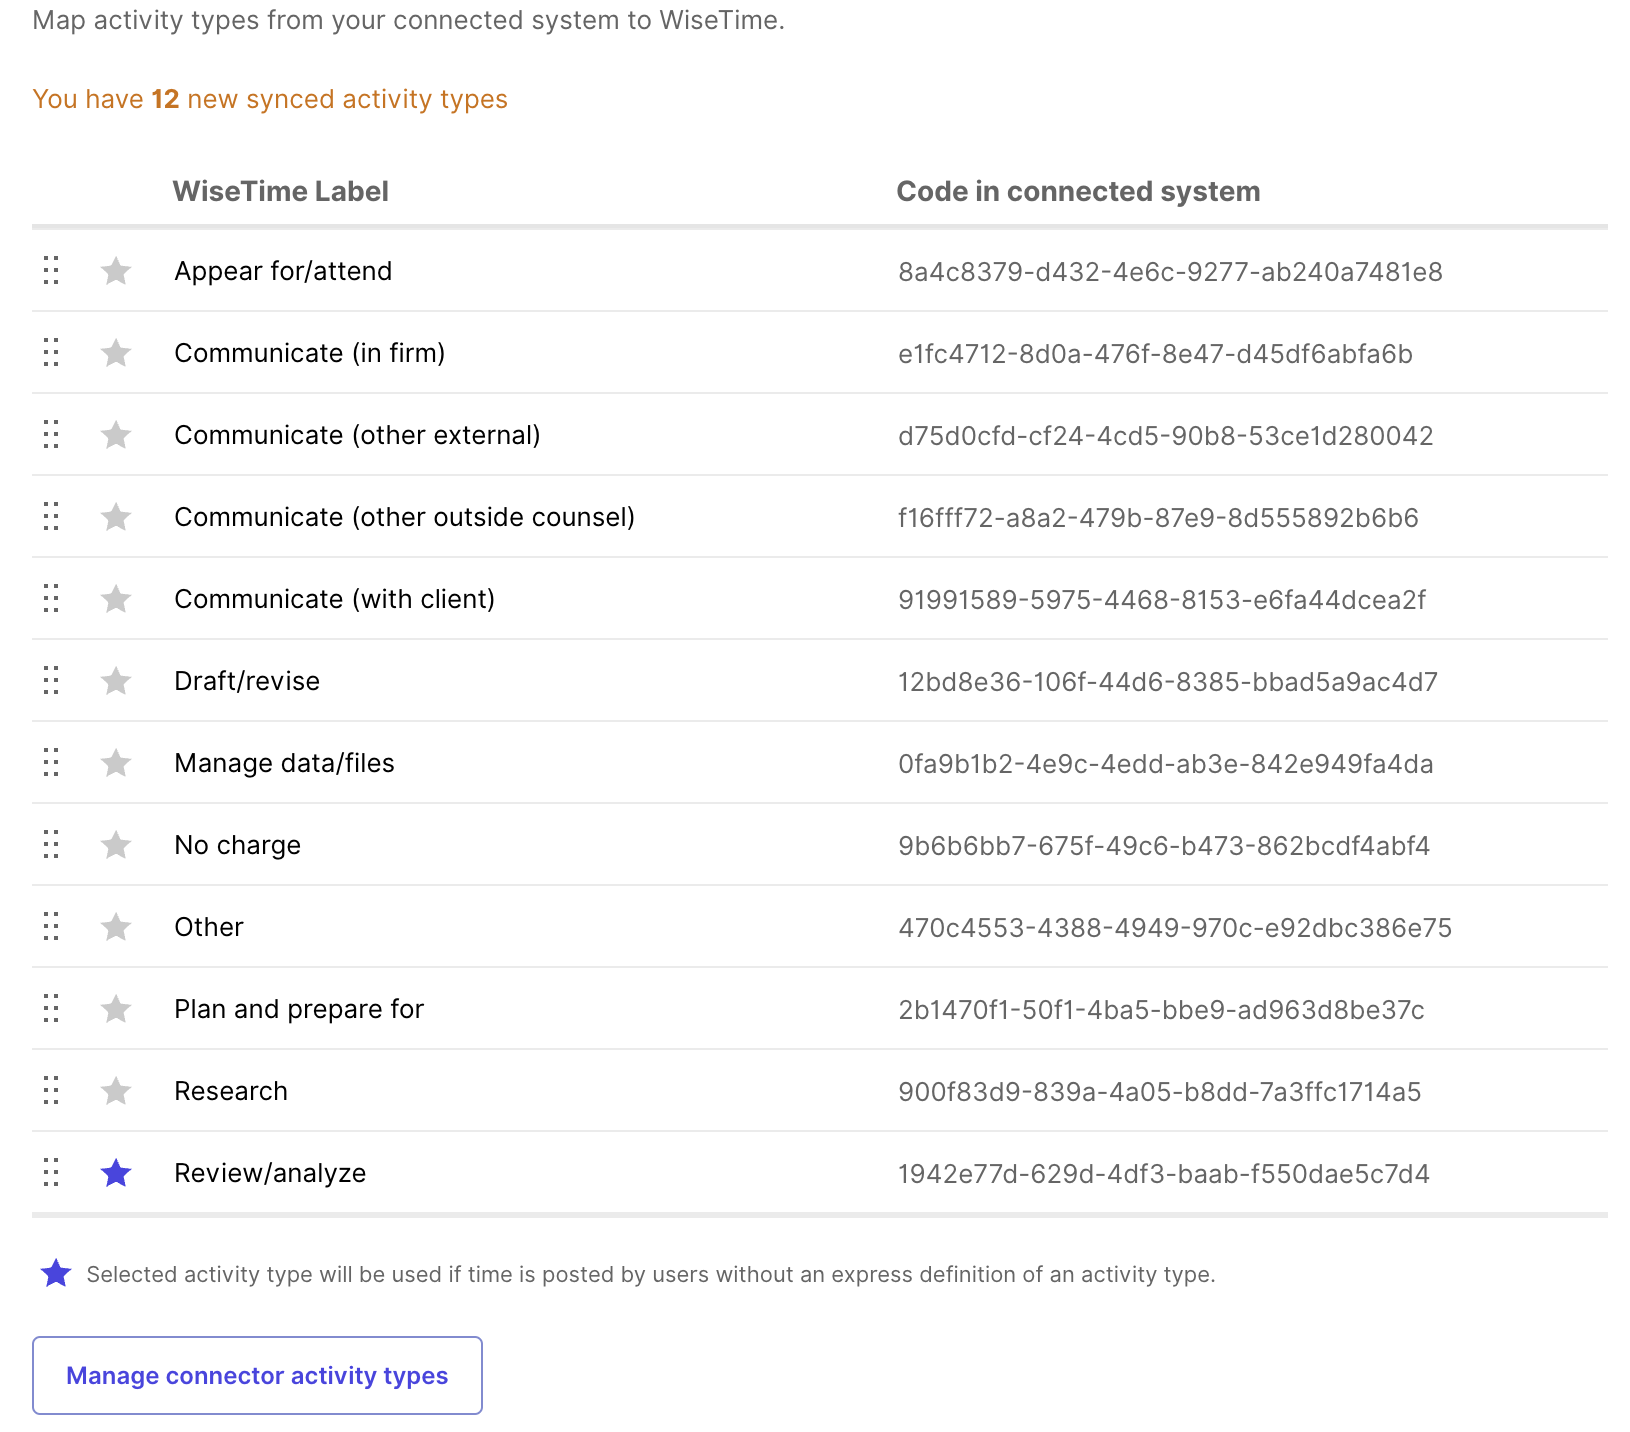The height and width of the screenshot is (1432, 1630).
Task: Click the Other activity label
Action: [209, 927]
